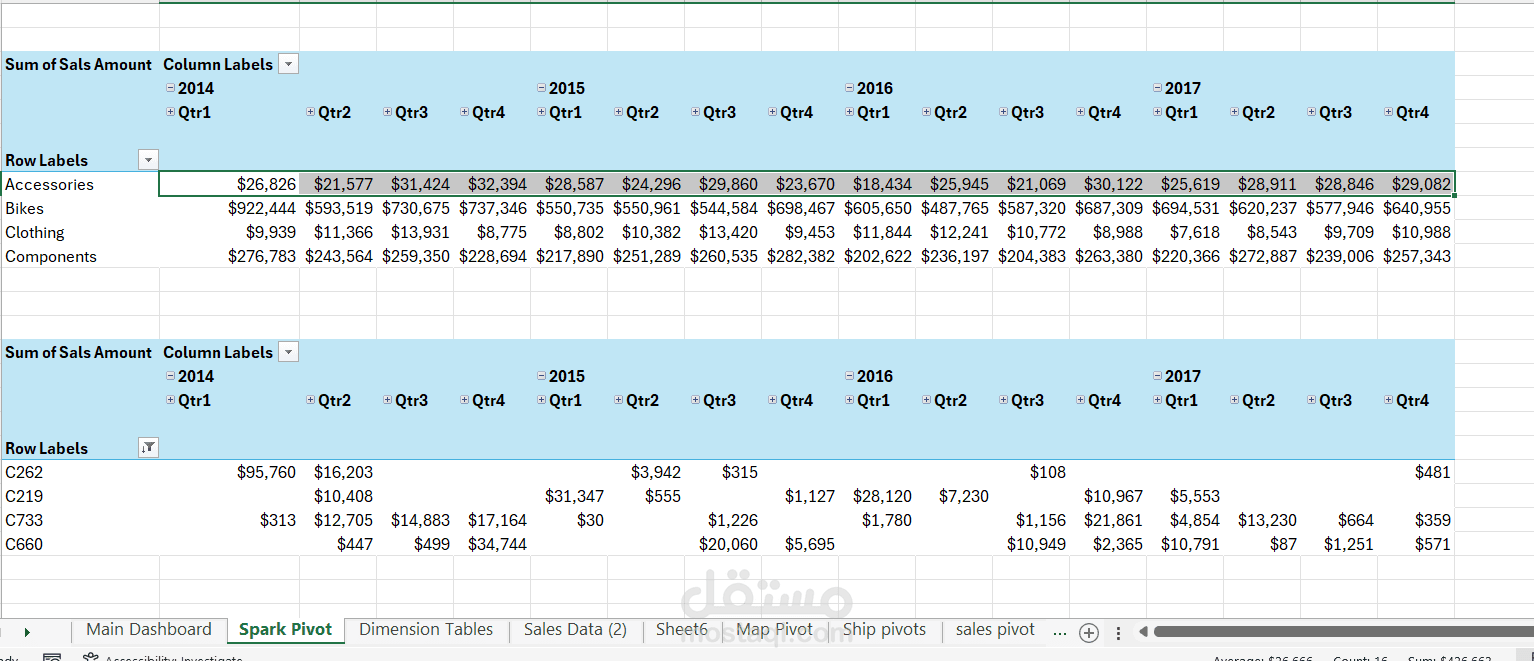Switch to the sales pivot sheet tab
The height and width of the screenshot is (661, 1534).
click(x=995, y=630)
